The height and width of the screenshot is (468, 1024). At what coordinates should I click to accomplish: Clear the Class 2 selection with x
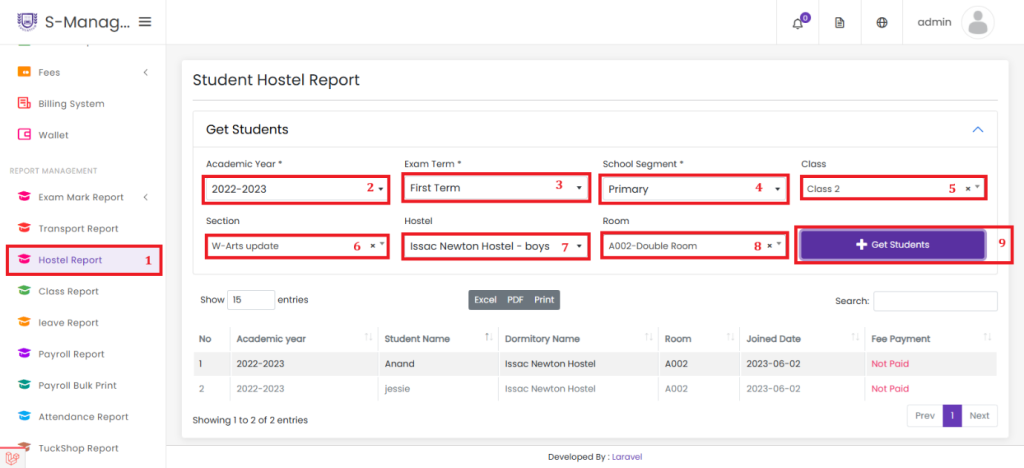[x=968, y=189]
